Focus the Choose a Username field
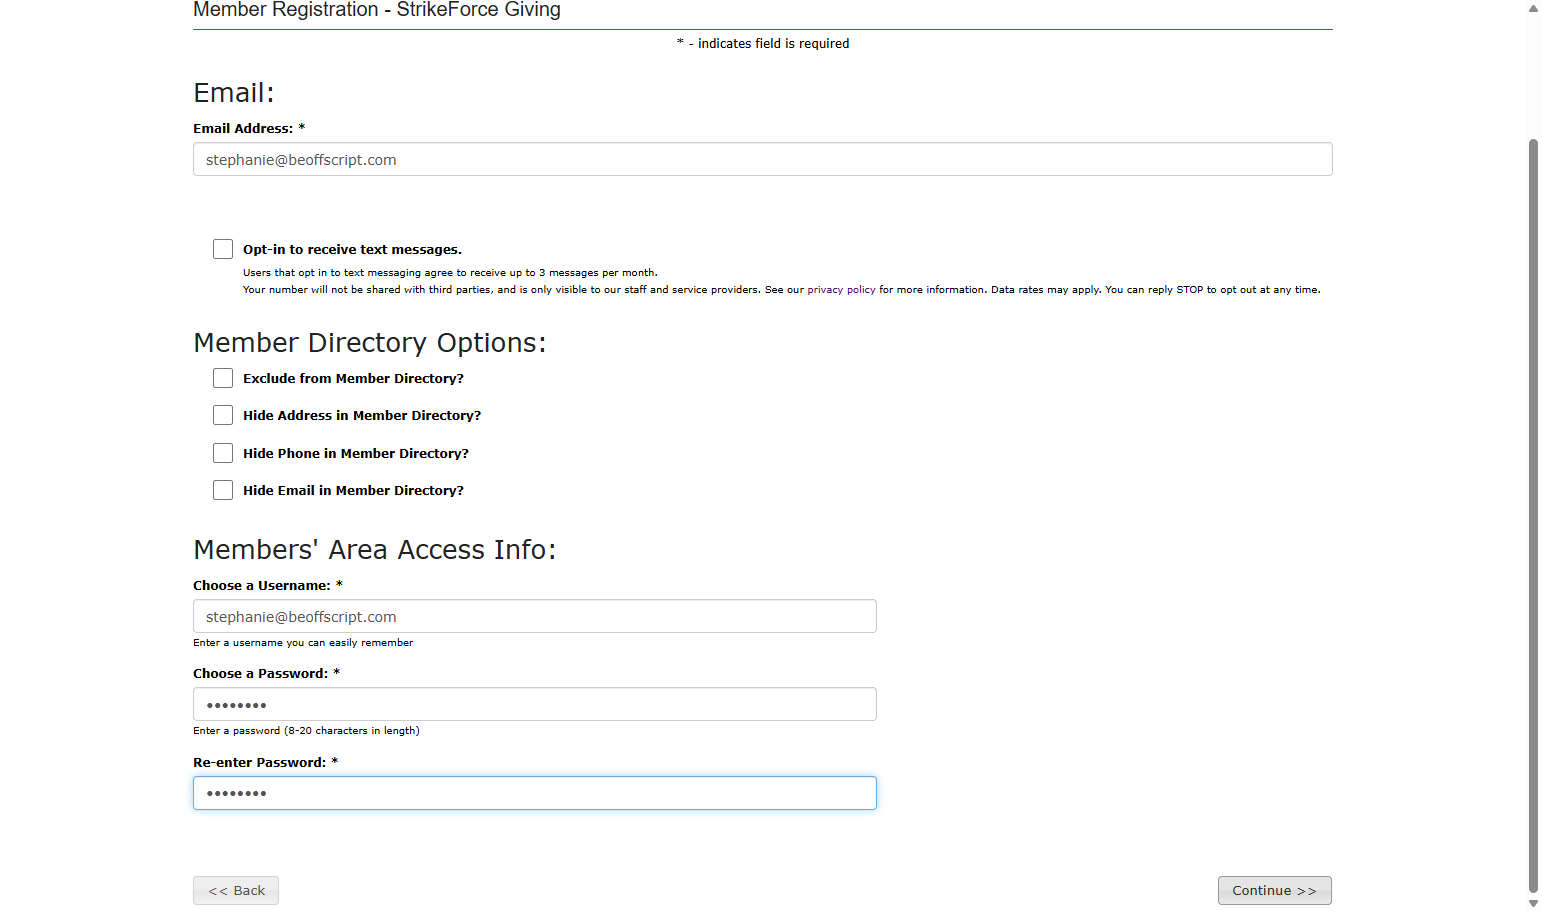 (x=535, y=616)
